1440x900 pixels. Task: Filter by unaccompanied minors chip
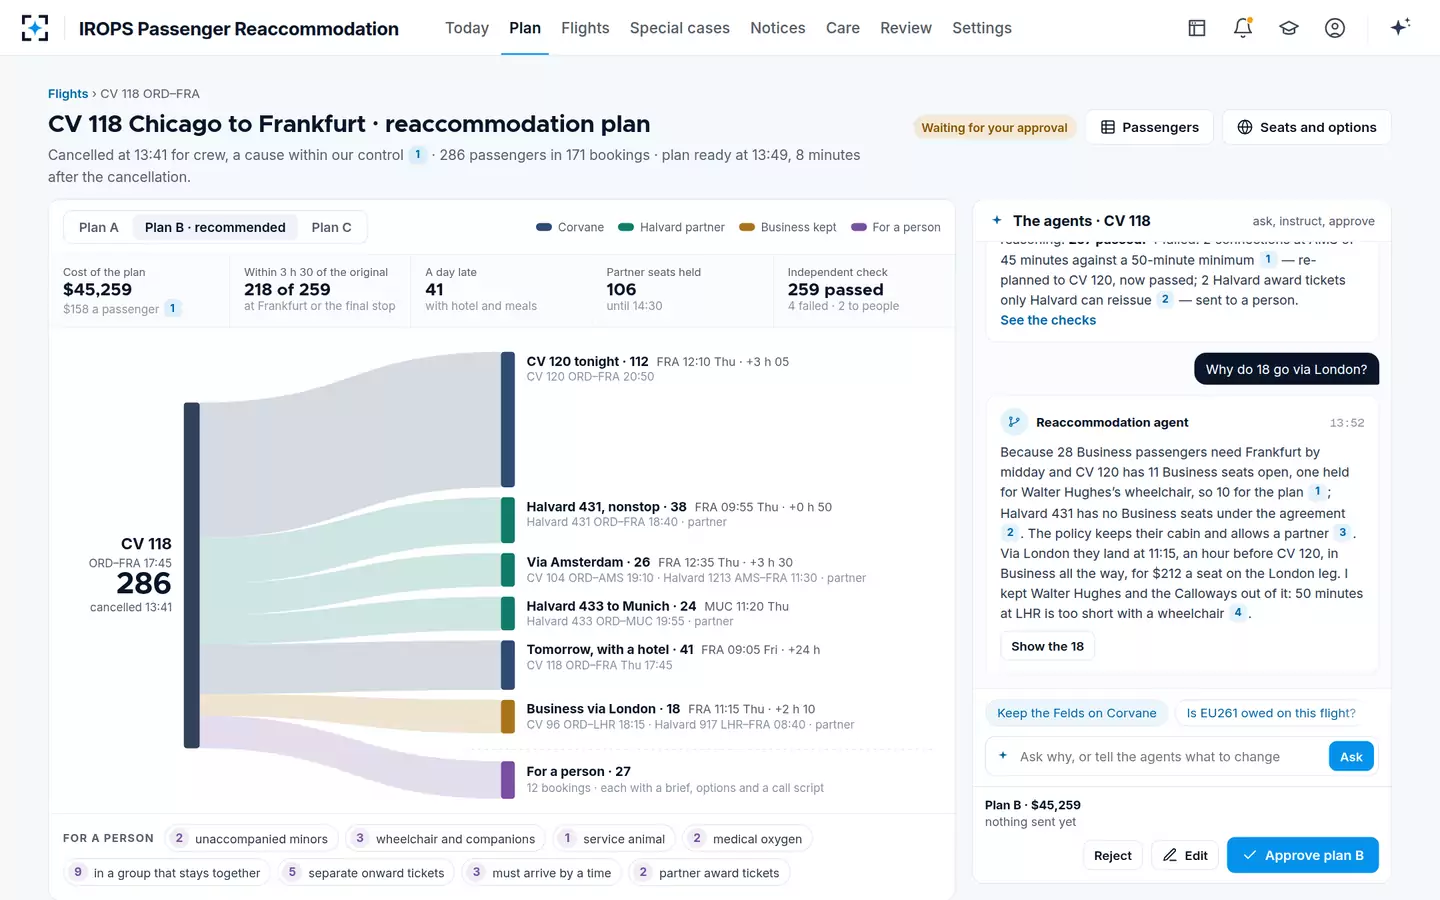251,839
